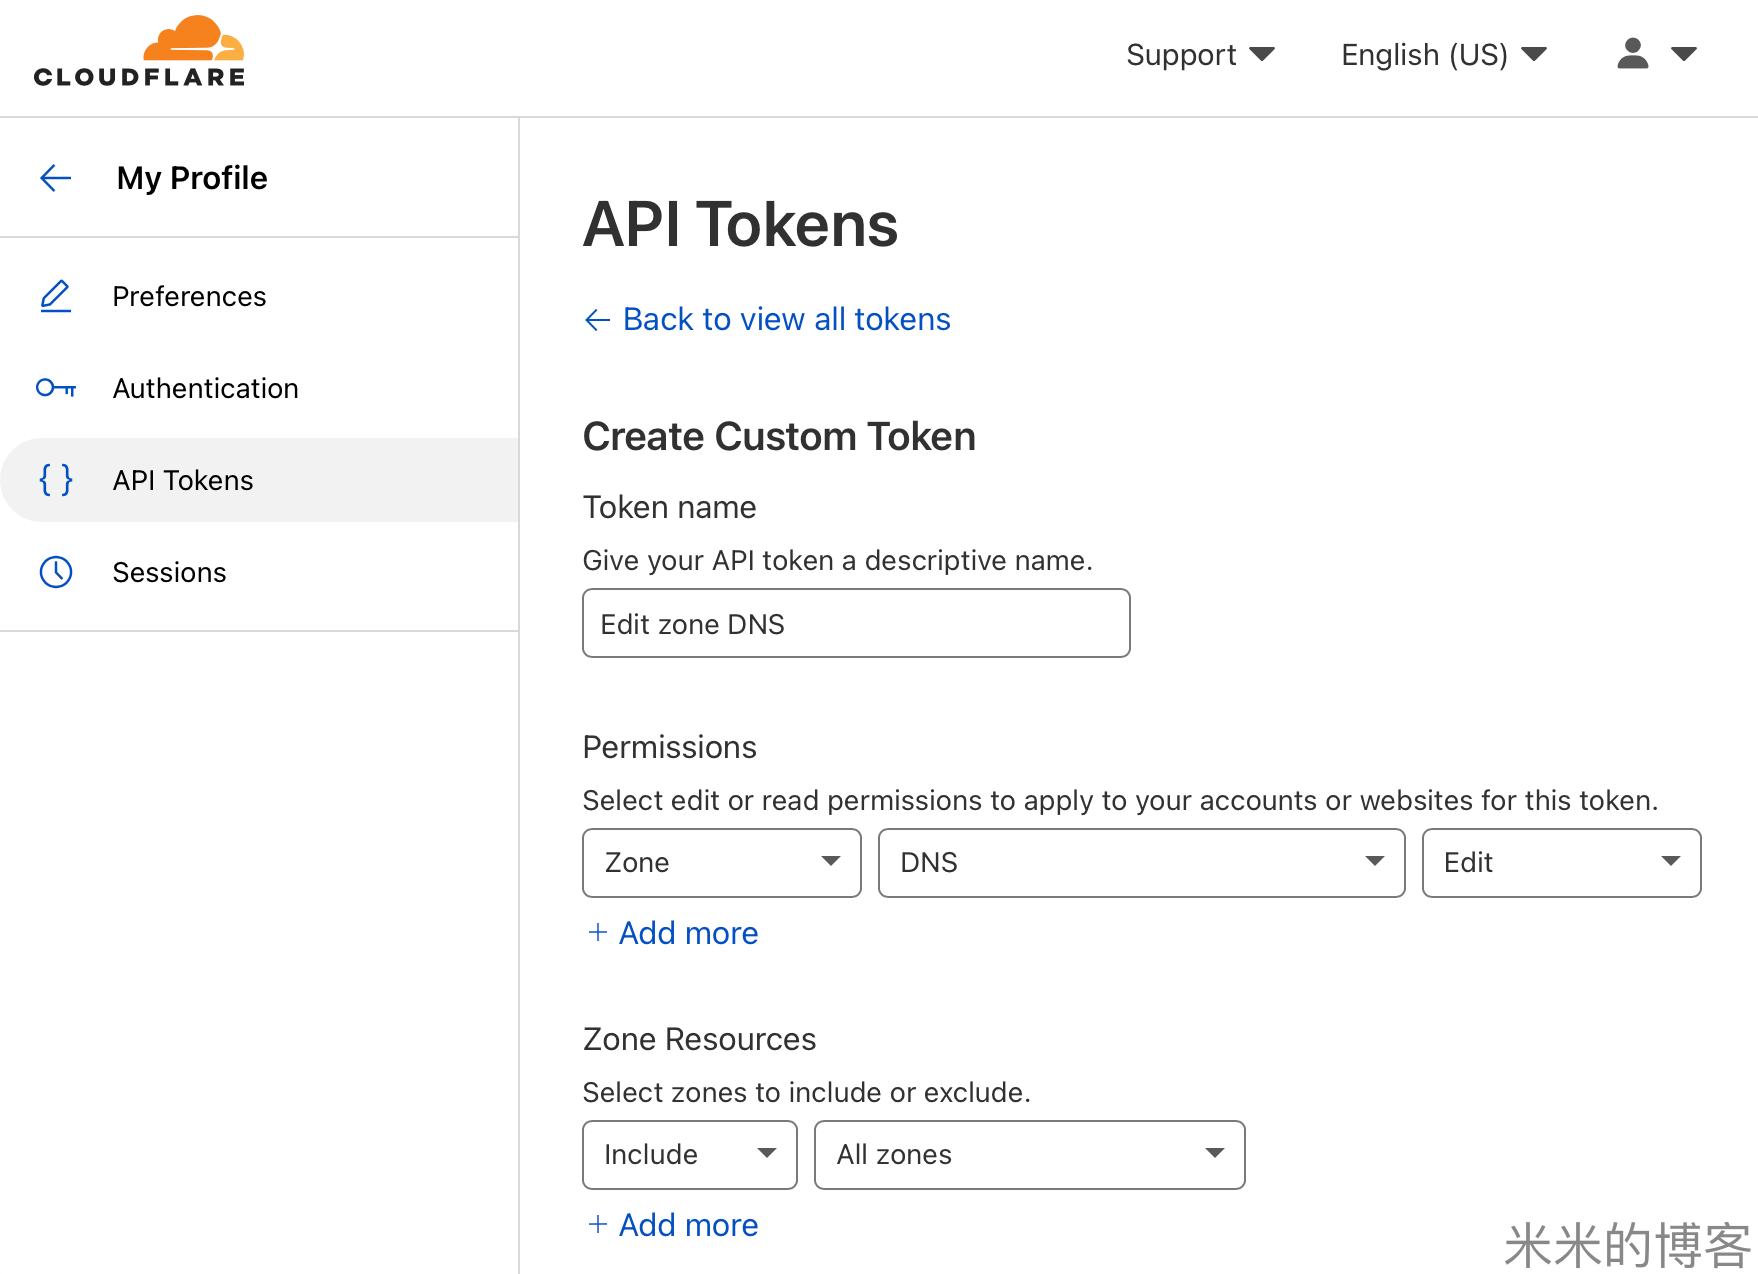Click the Preferences pencil icon
The image size is (1758, 1274).
[x=56, y=296]
